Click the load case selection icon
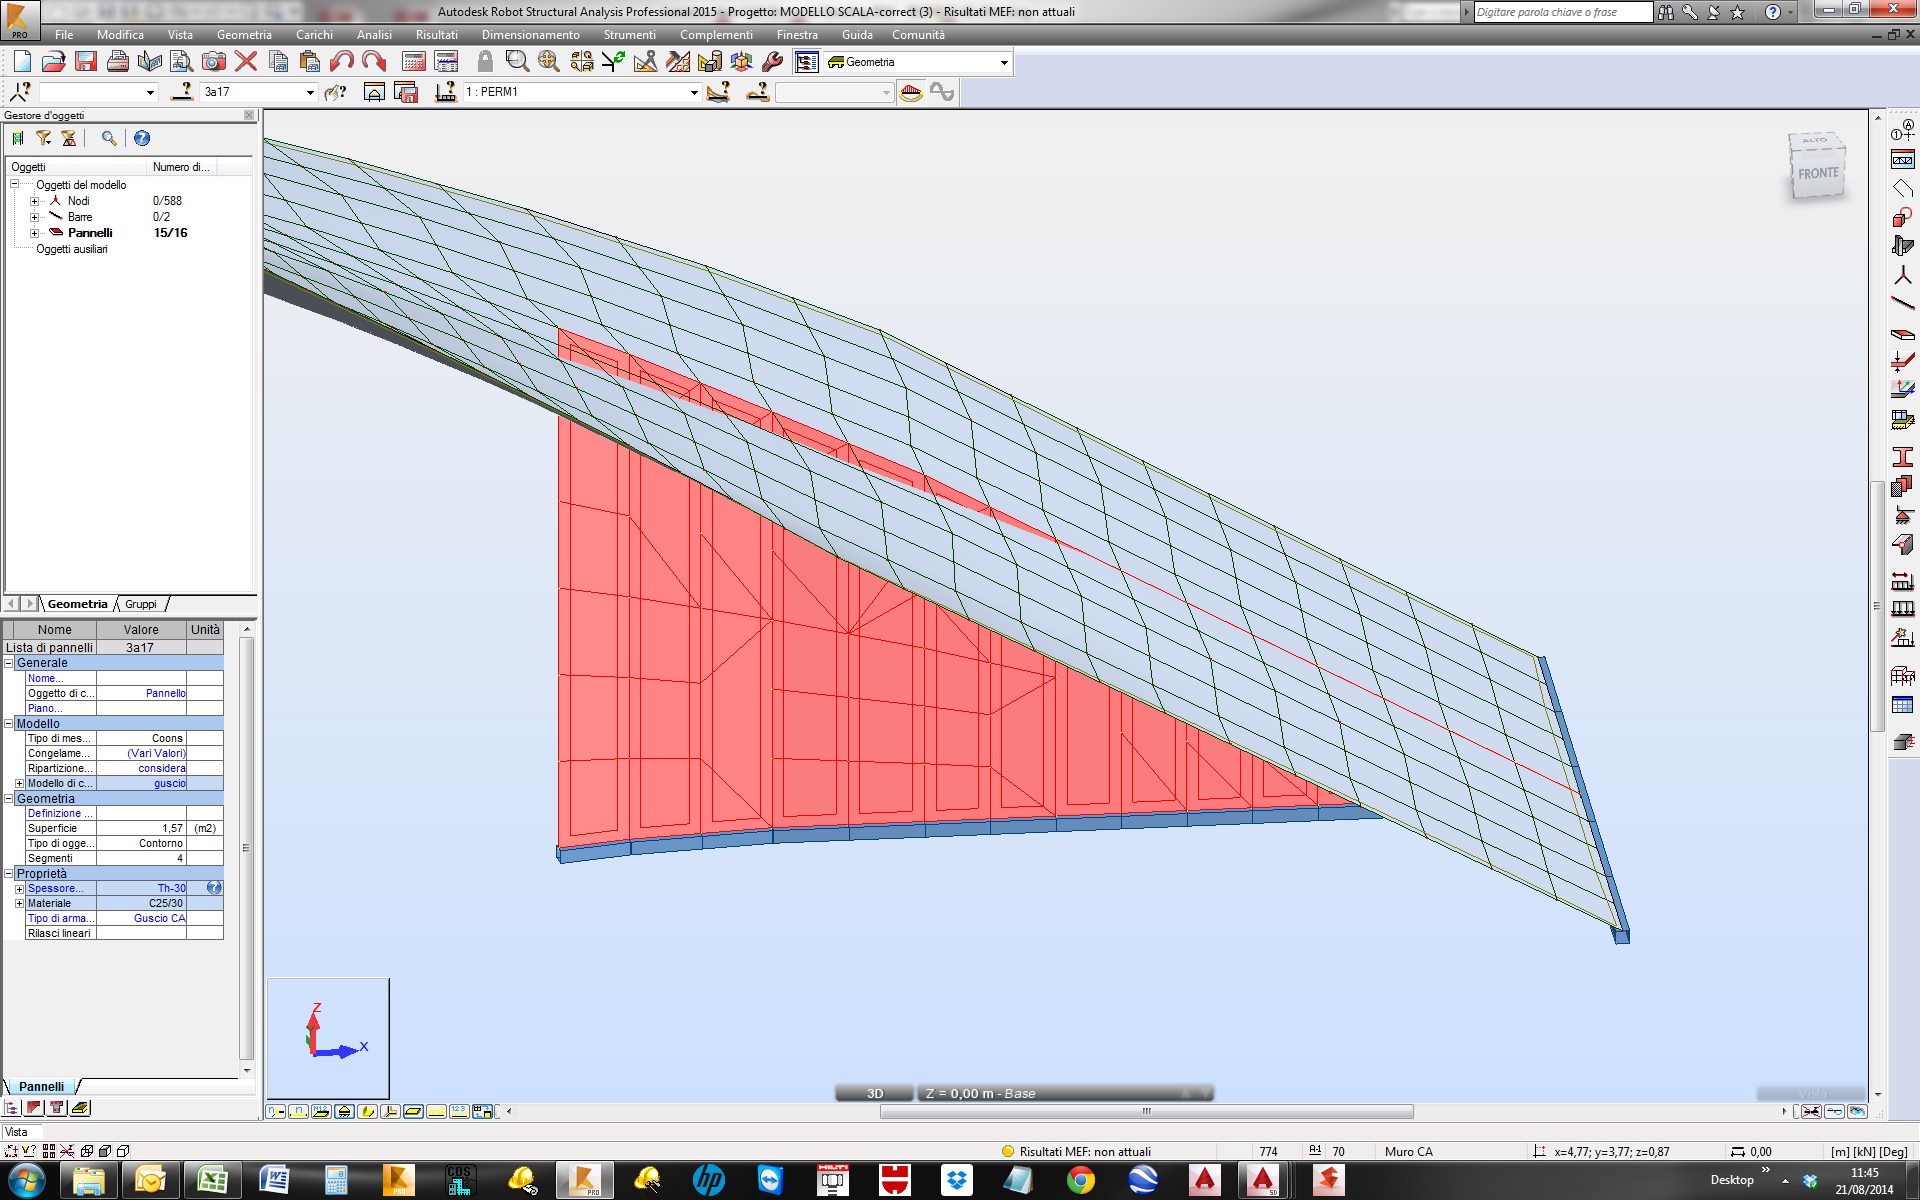 [446, 92]
